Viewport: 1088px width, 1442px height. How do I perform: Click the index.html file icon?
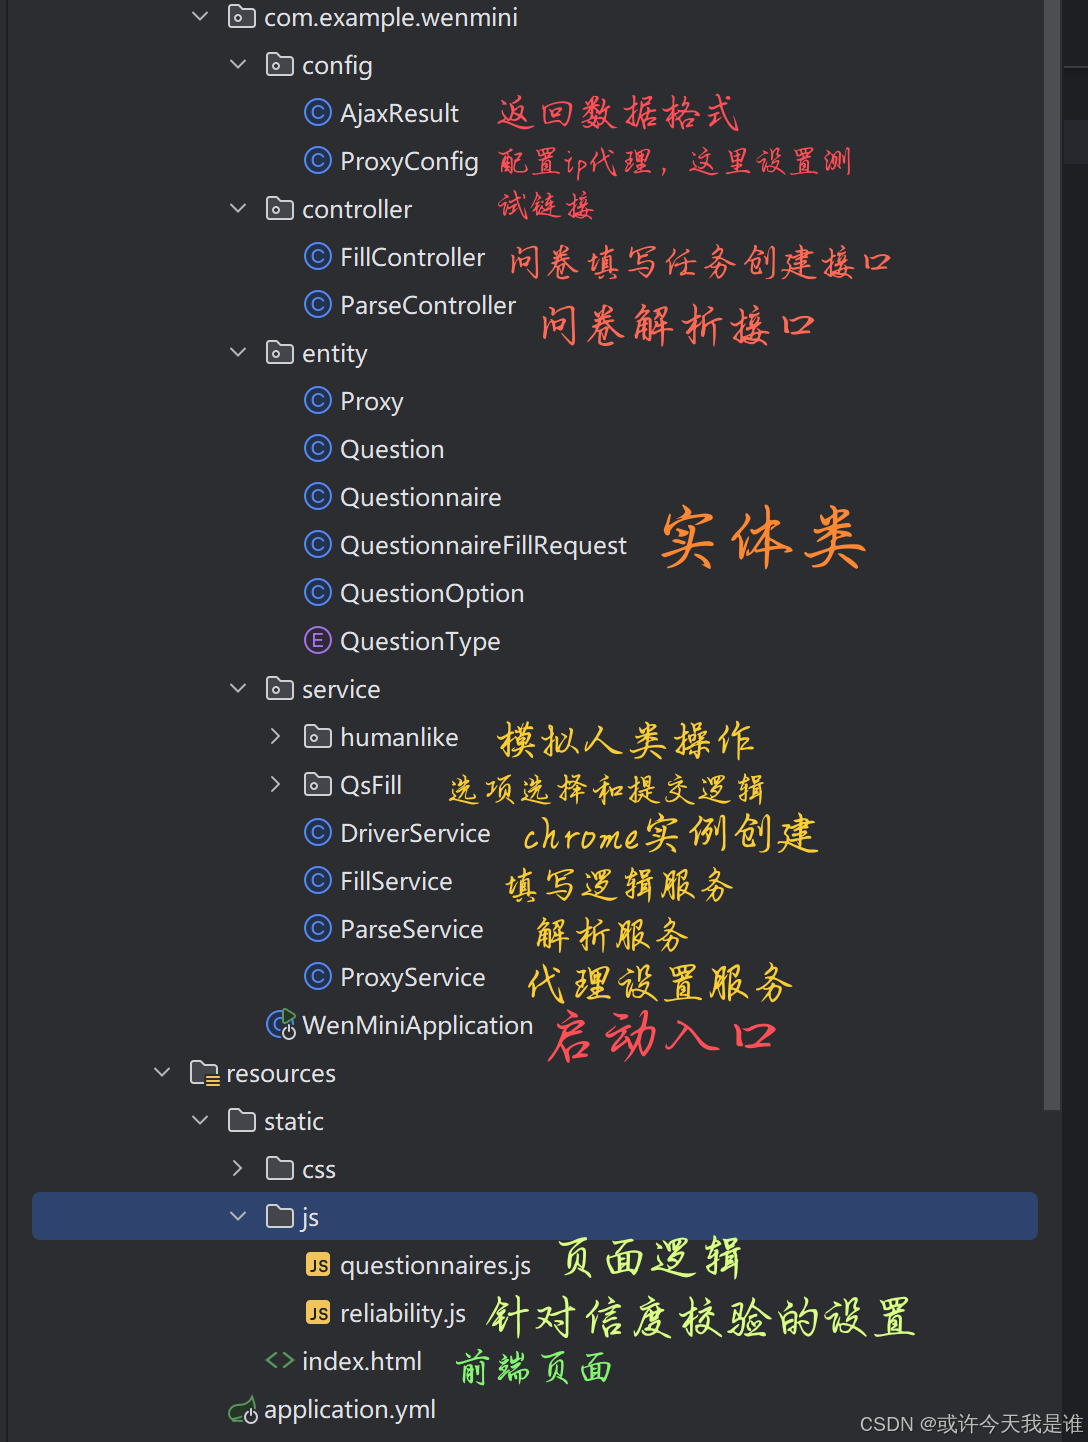pos(280,1360)
